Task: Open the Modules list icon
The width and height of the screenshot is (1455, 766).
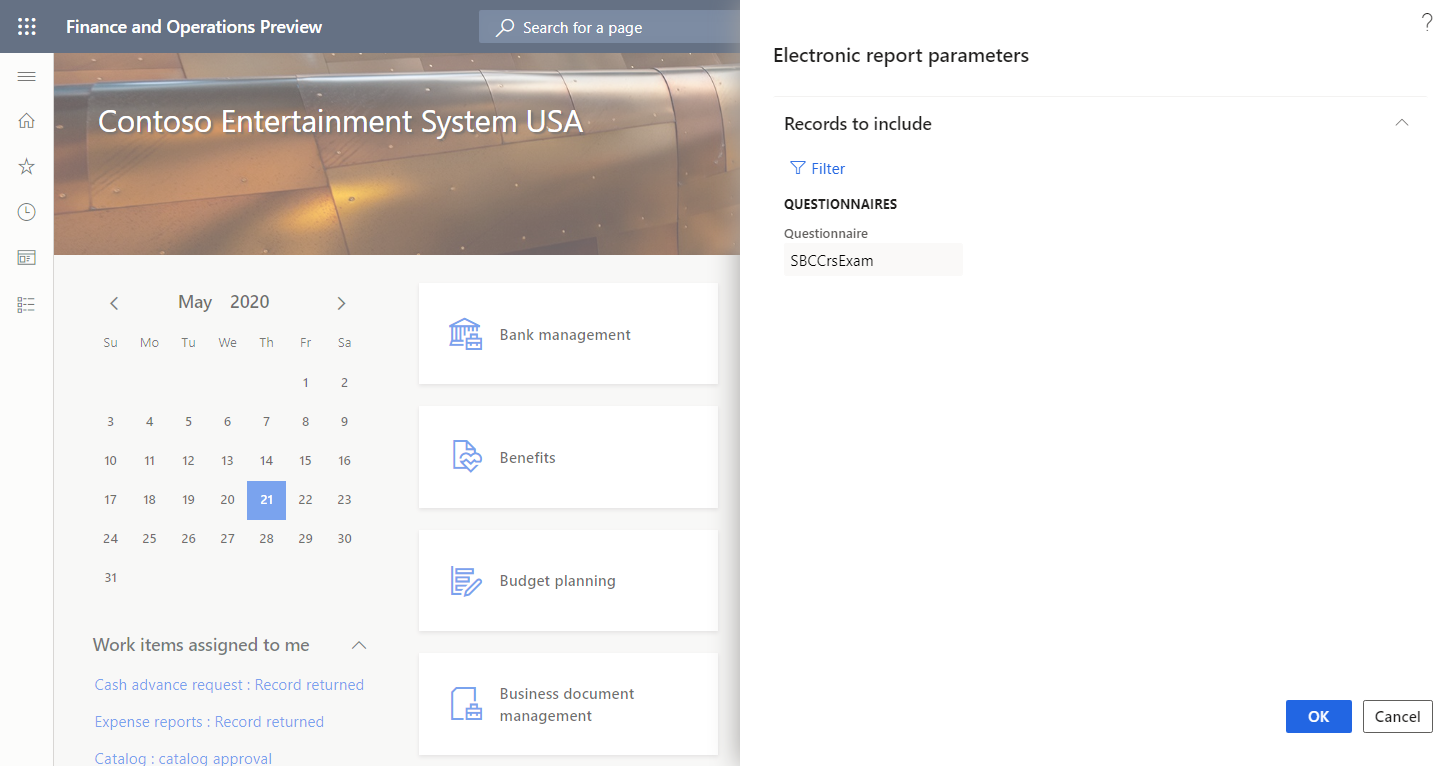Action: [26, 304]
